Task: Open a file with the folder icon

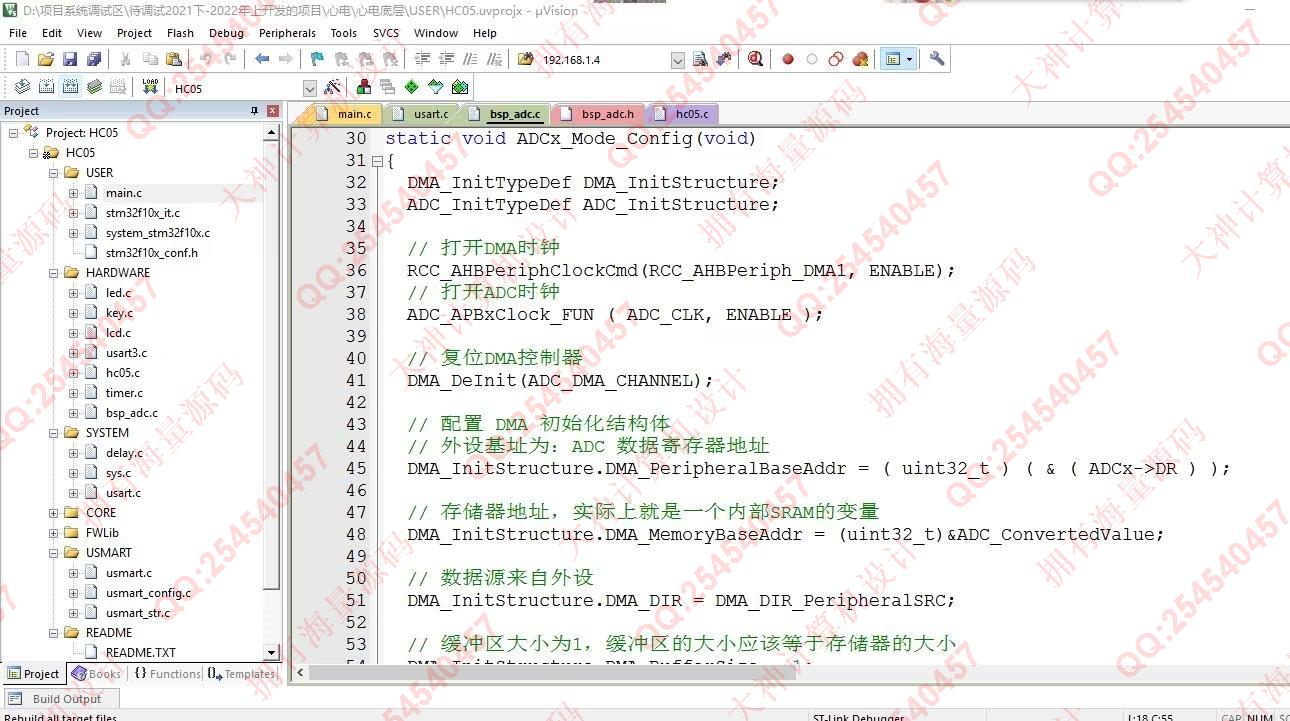Action: (46, 59)
